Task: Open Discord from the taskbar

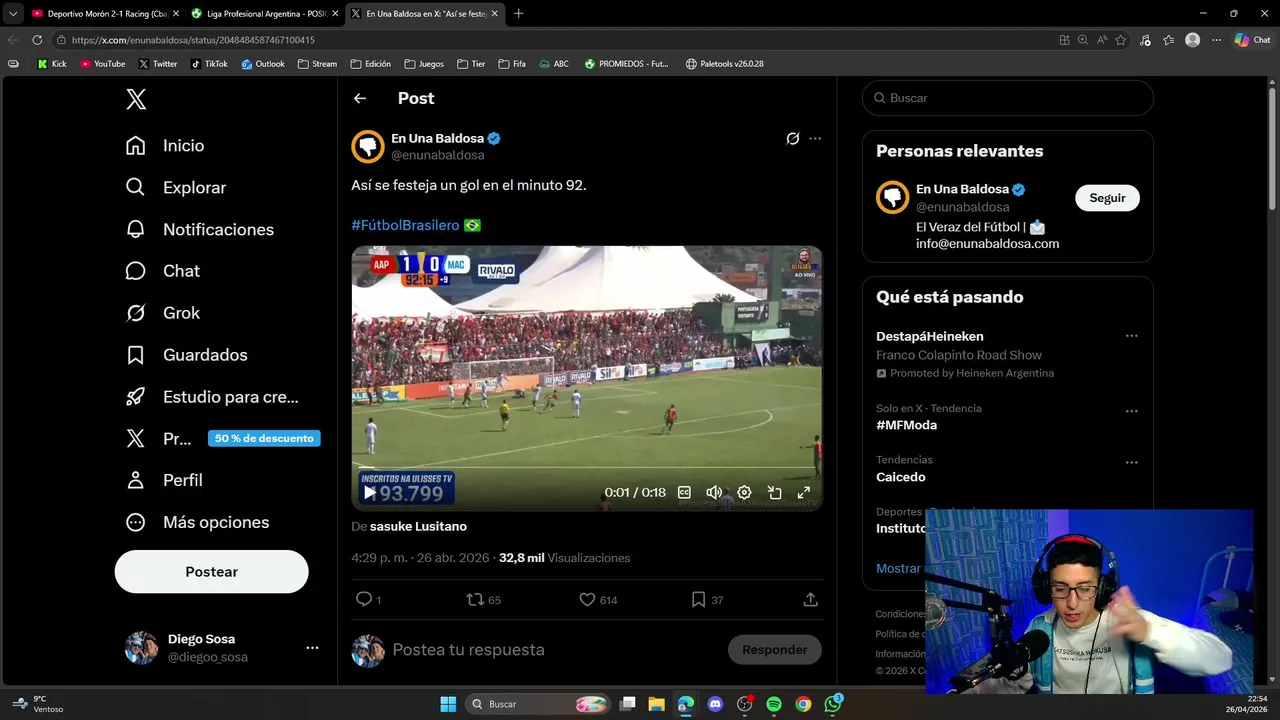Action: pos(715,704)
